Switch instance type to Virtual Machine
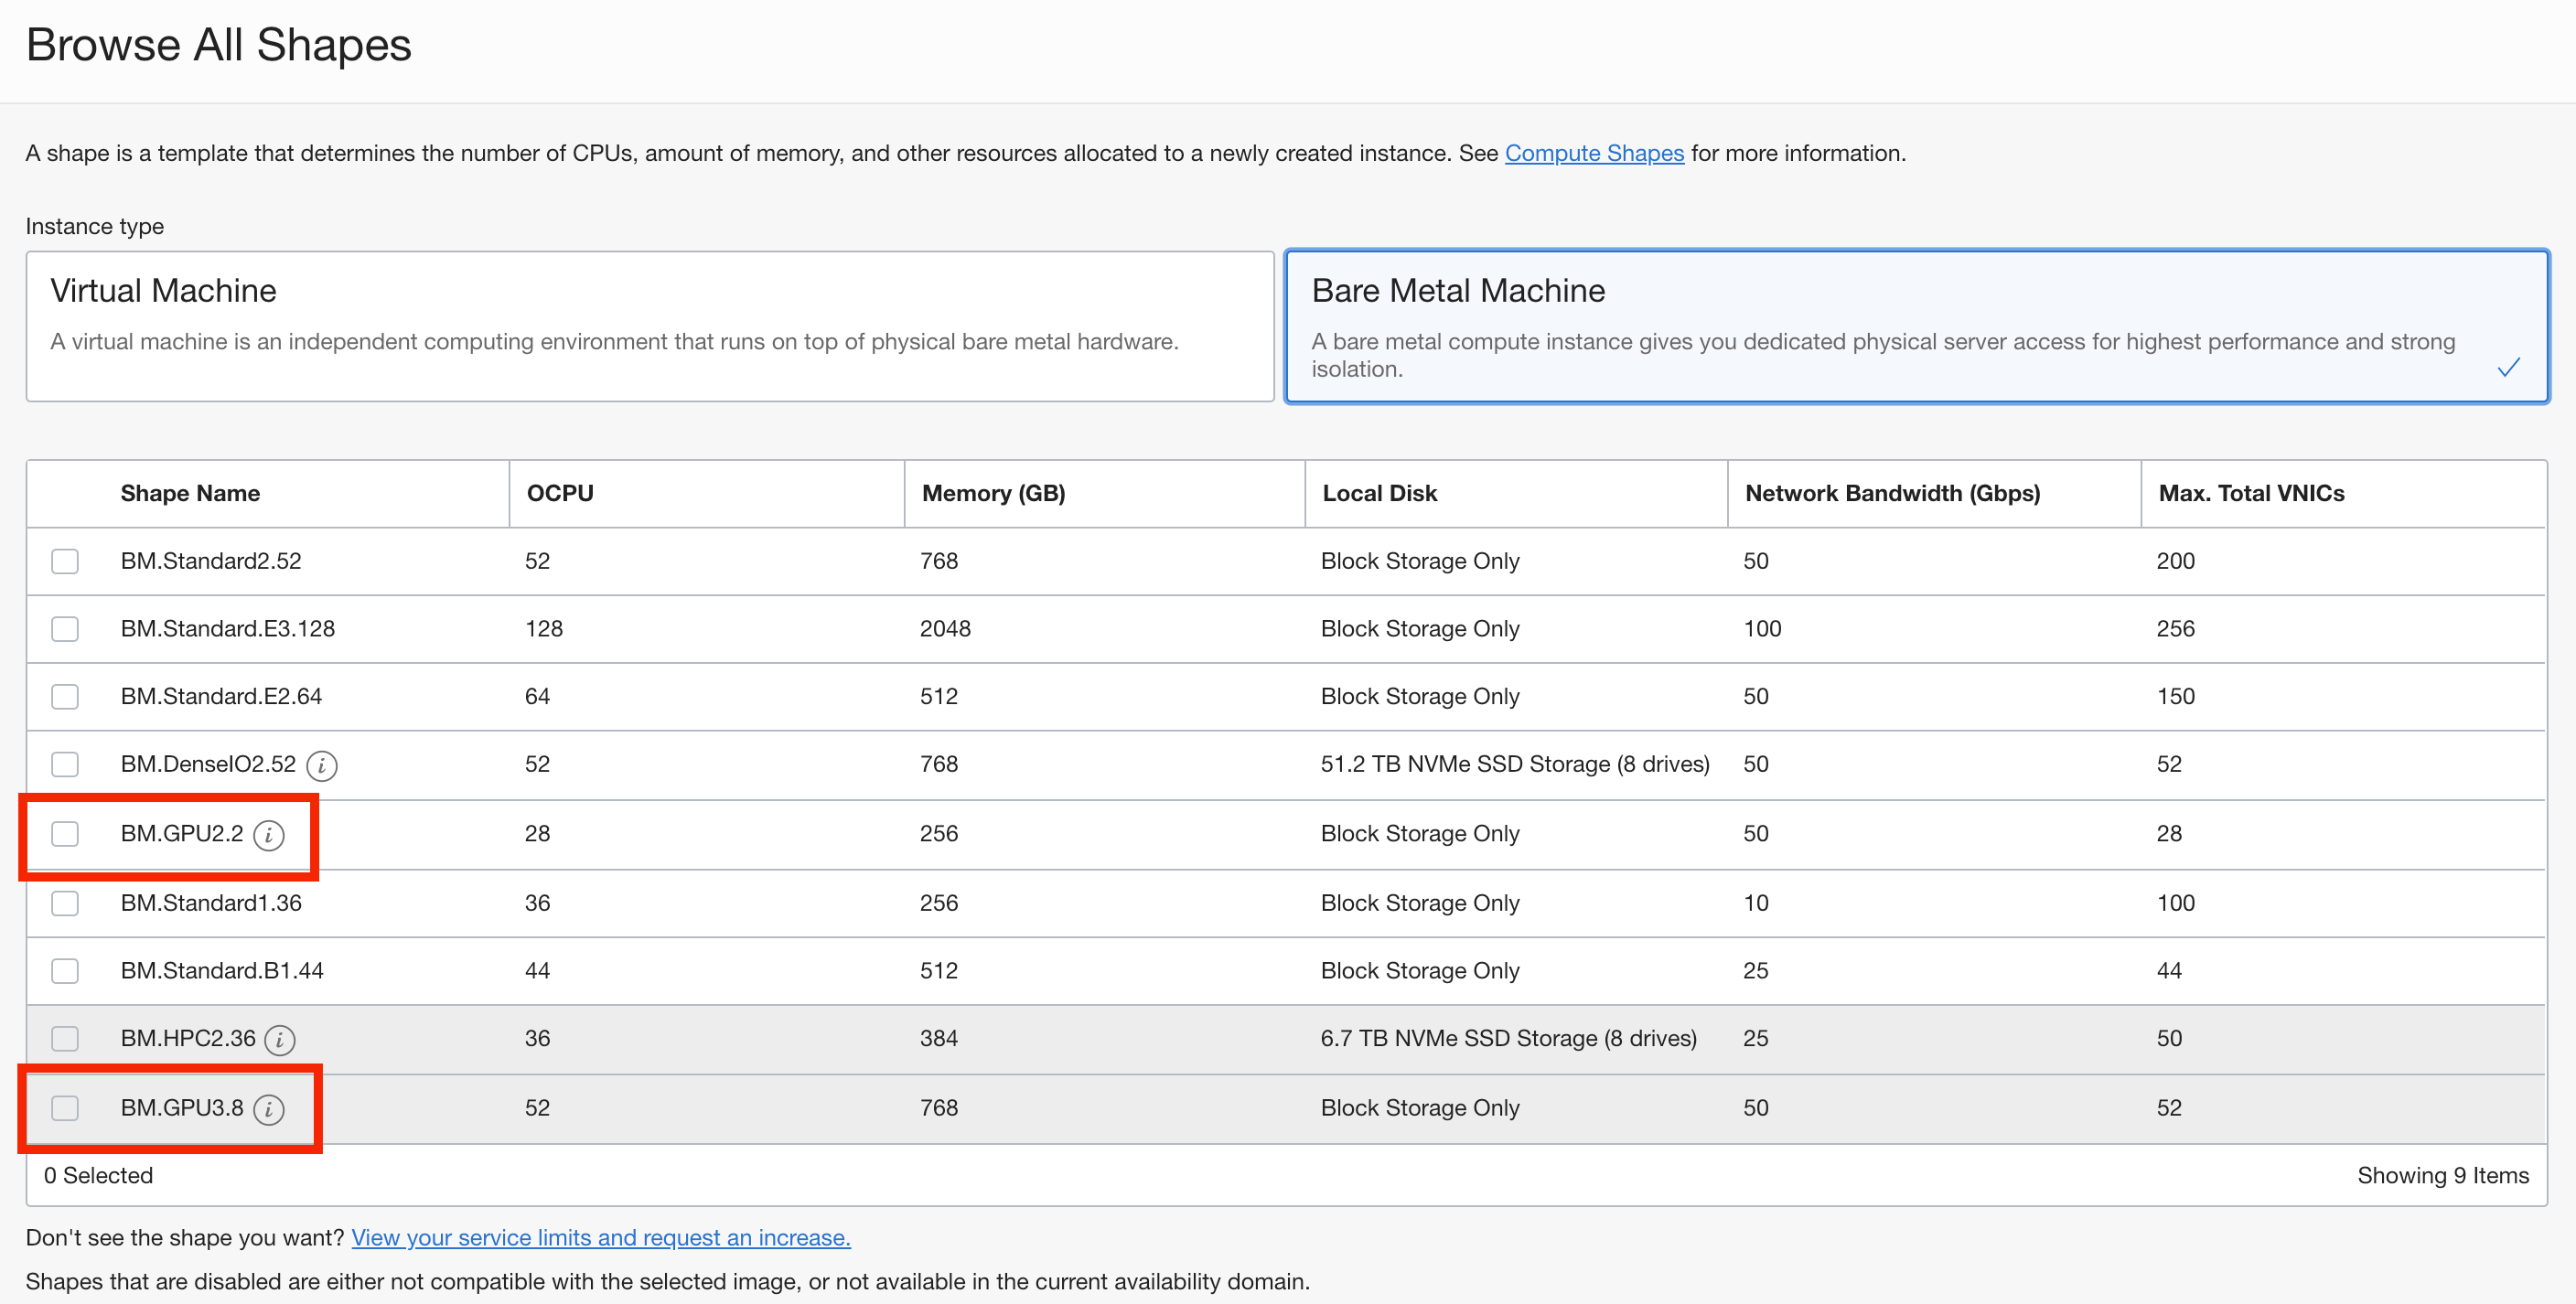This screenshot has height=1304, width=2576. coord(650,327)
